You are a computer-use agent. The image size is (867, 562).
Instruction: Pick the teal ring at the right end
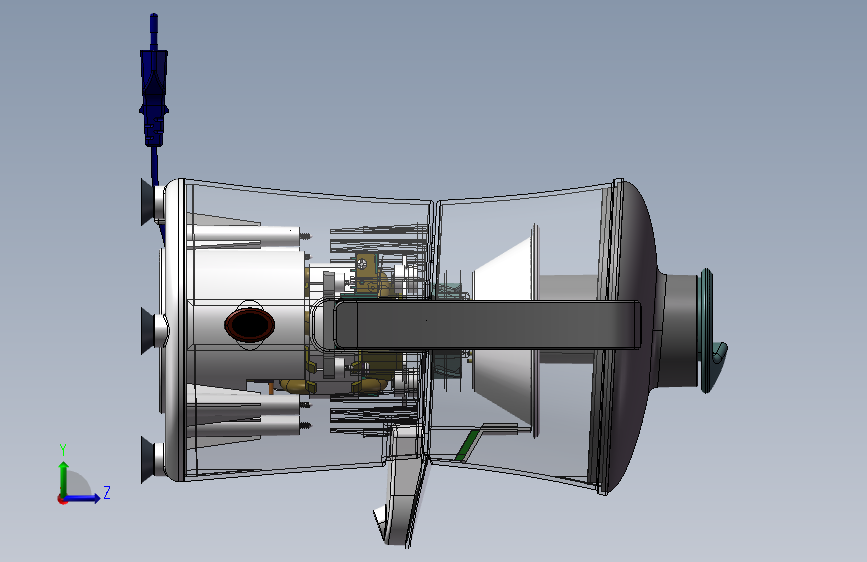click(707, 330)
